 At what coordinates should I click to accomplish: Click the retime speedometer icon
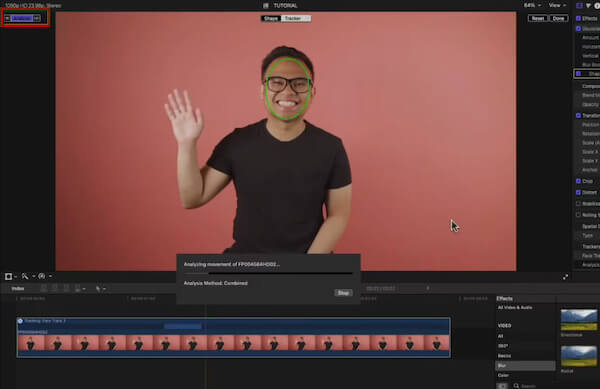pos(42,276)
